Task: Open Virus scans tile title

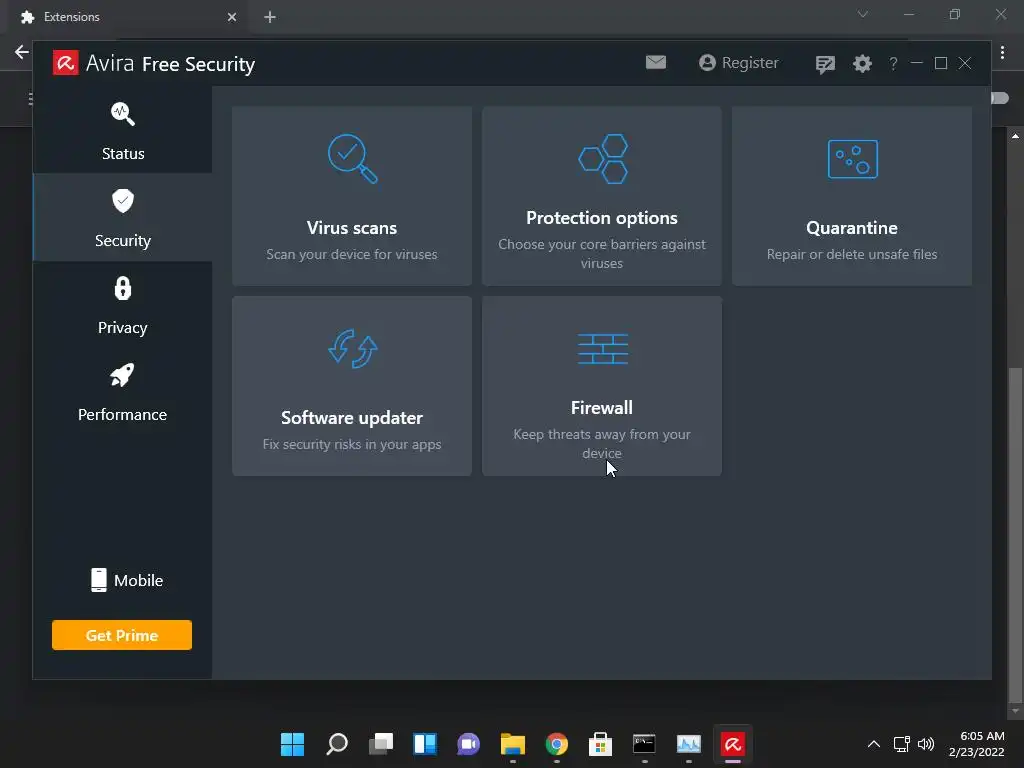Action: point(352,227)
